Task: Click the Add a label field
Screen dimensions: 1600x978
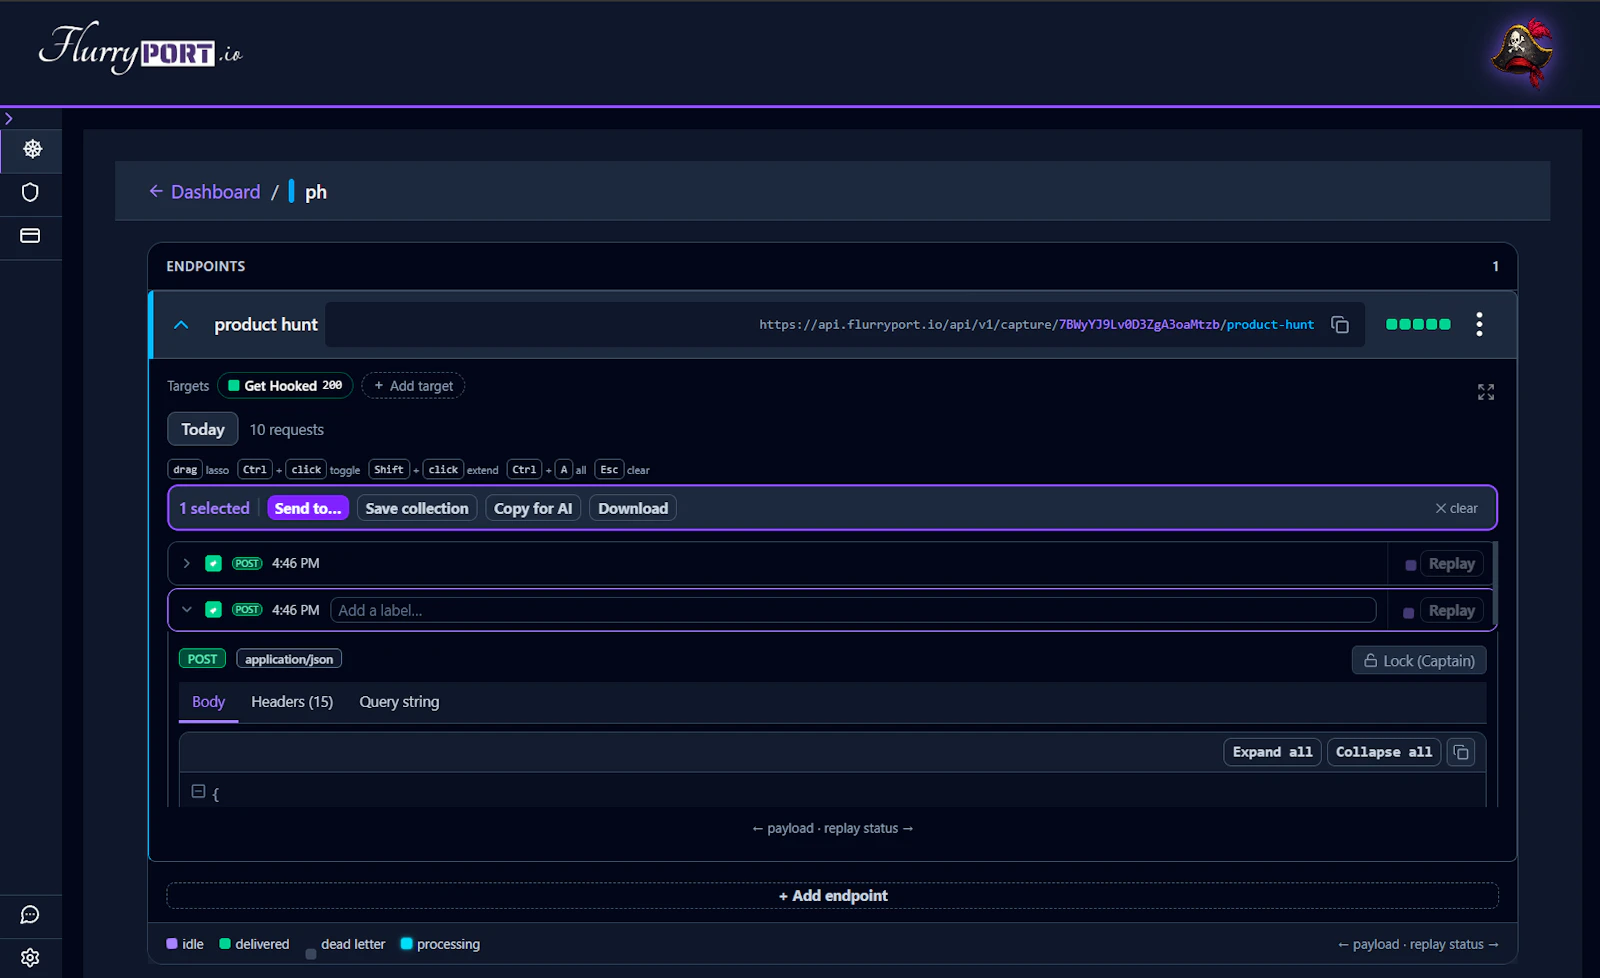Action: 853,610
